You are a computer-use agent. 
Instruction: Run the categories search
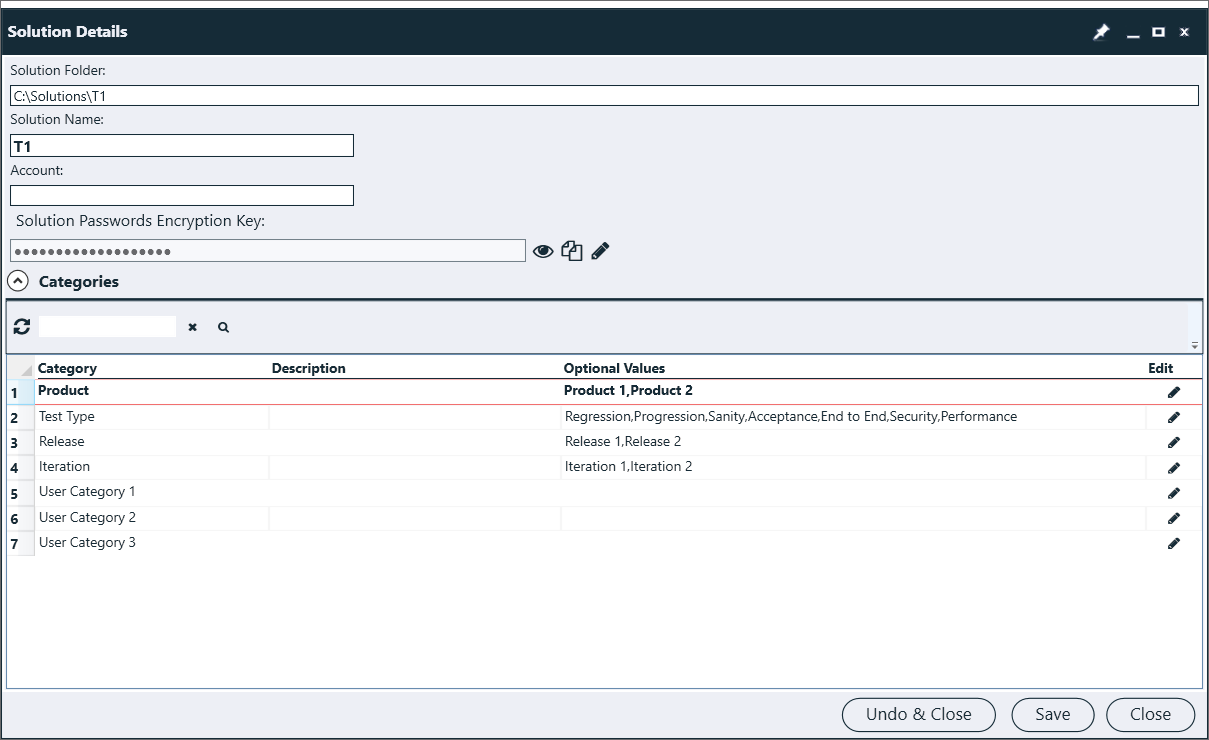point(223,327)
